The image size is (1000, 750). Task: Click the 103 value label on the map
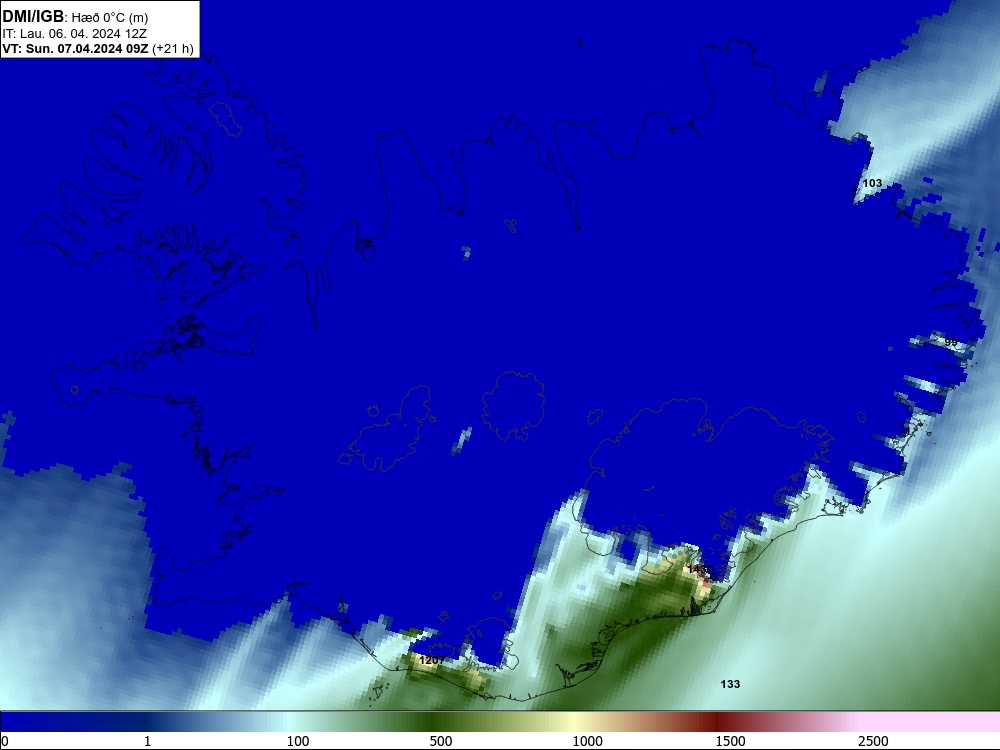coord(872,183)
